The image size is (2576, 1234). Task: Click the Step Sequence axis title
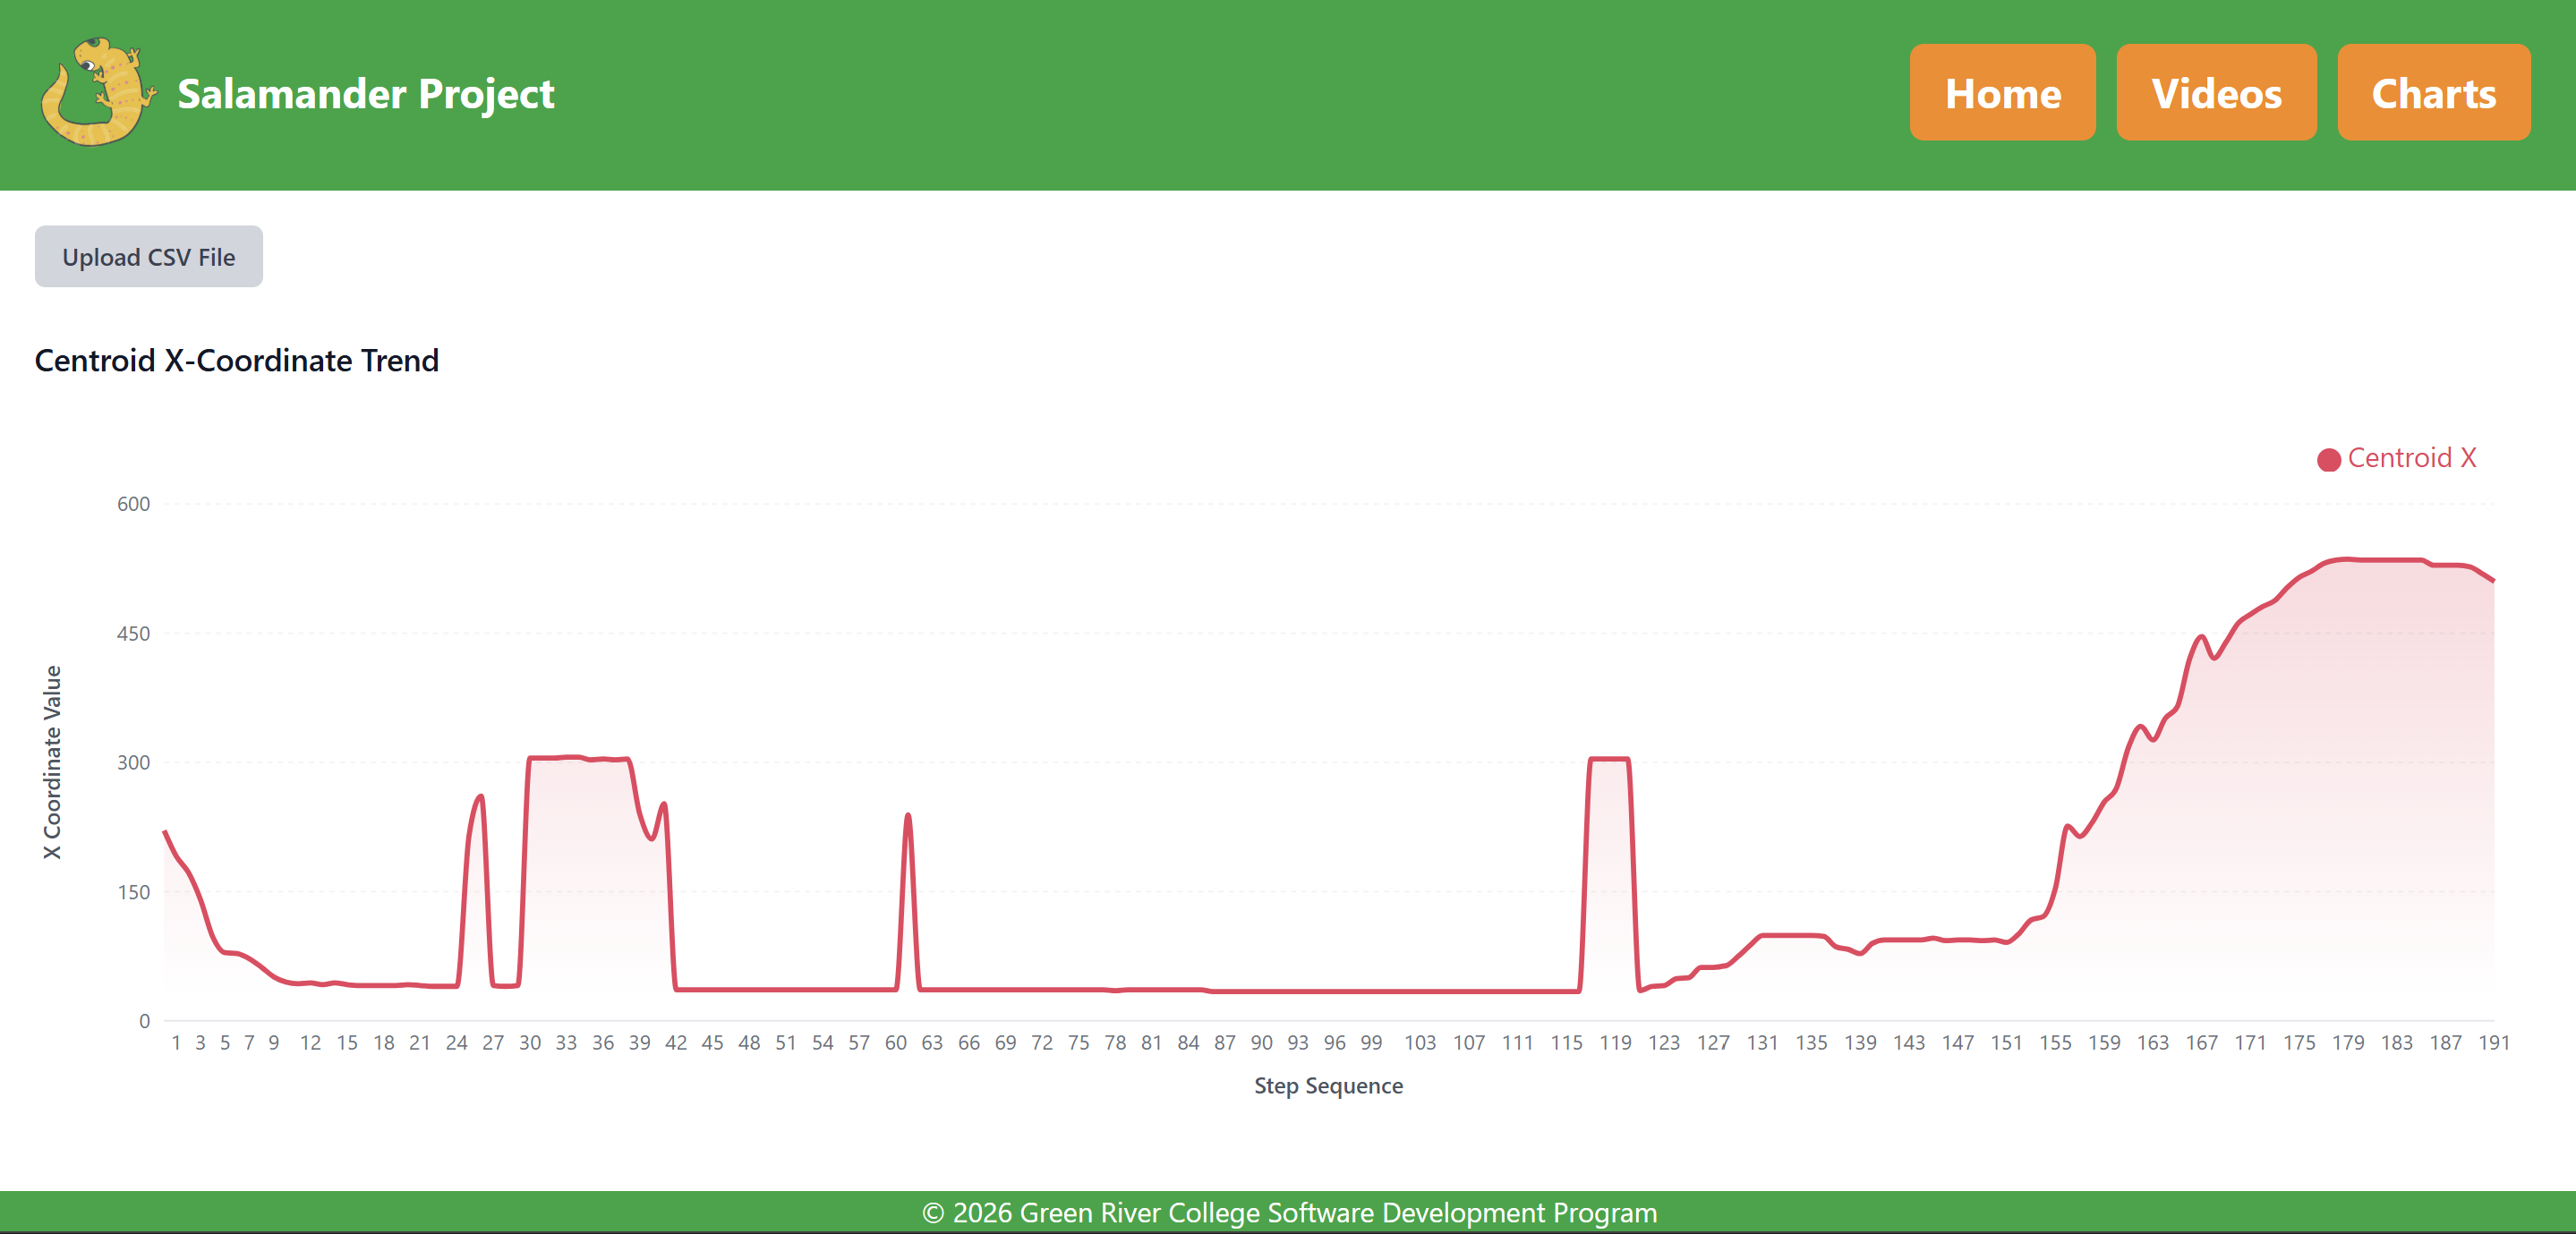1328,1086
